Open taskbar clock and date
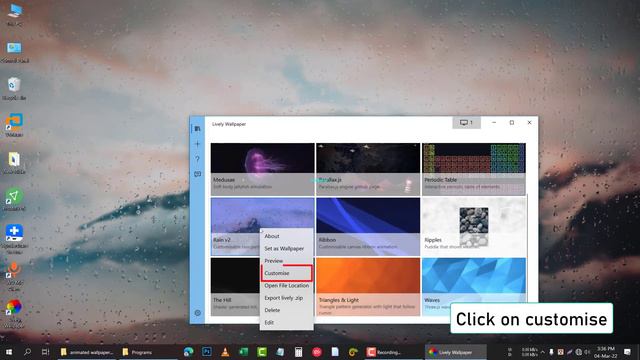Screen dimensions: 640x360 pyautogui.click(x=606, y=352)
